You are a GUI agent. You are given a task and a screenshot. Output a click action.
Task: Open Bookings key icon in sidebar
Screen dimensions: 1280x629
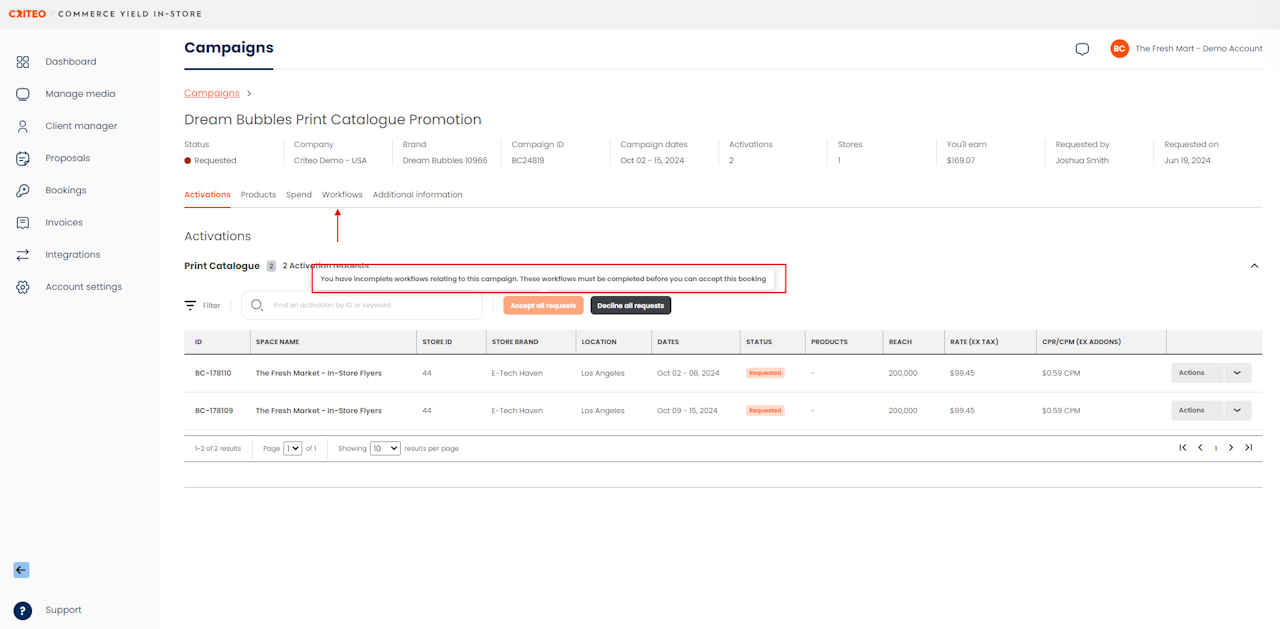point(23,190)
